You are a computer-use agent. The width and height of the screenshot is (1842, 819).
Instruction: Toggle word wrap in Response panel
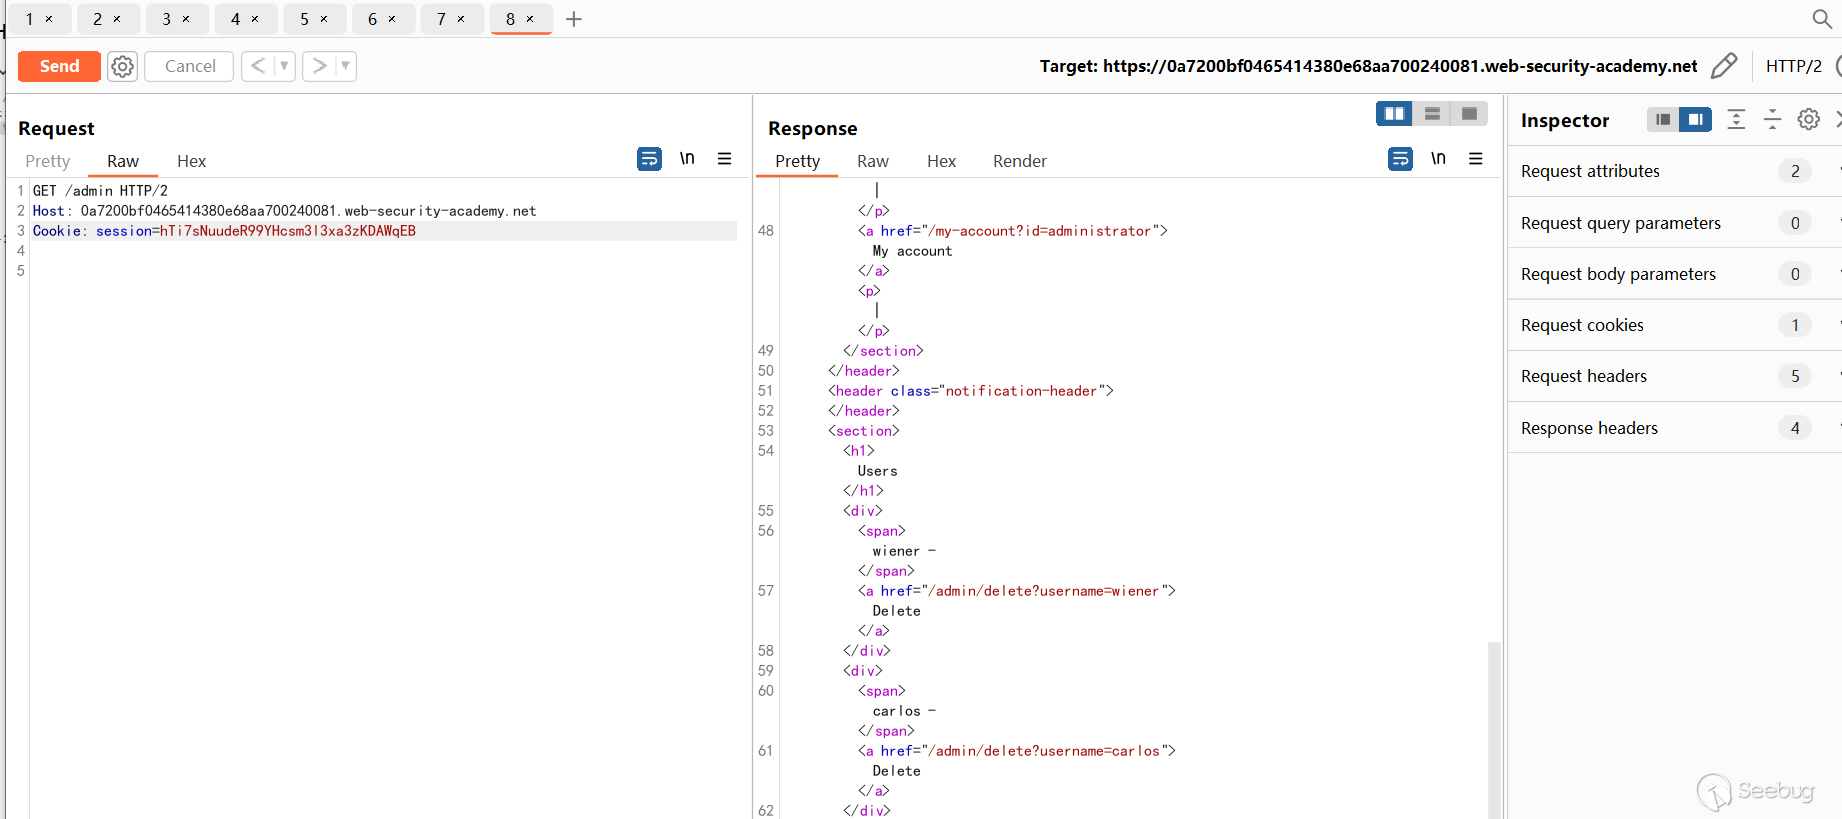[1400, 159]
